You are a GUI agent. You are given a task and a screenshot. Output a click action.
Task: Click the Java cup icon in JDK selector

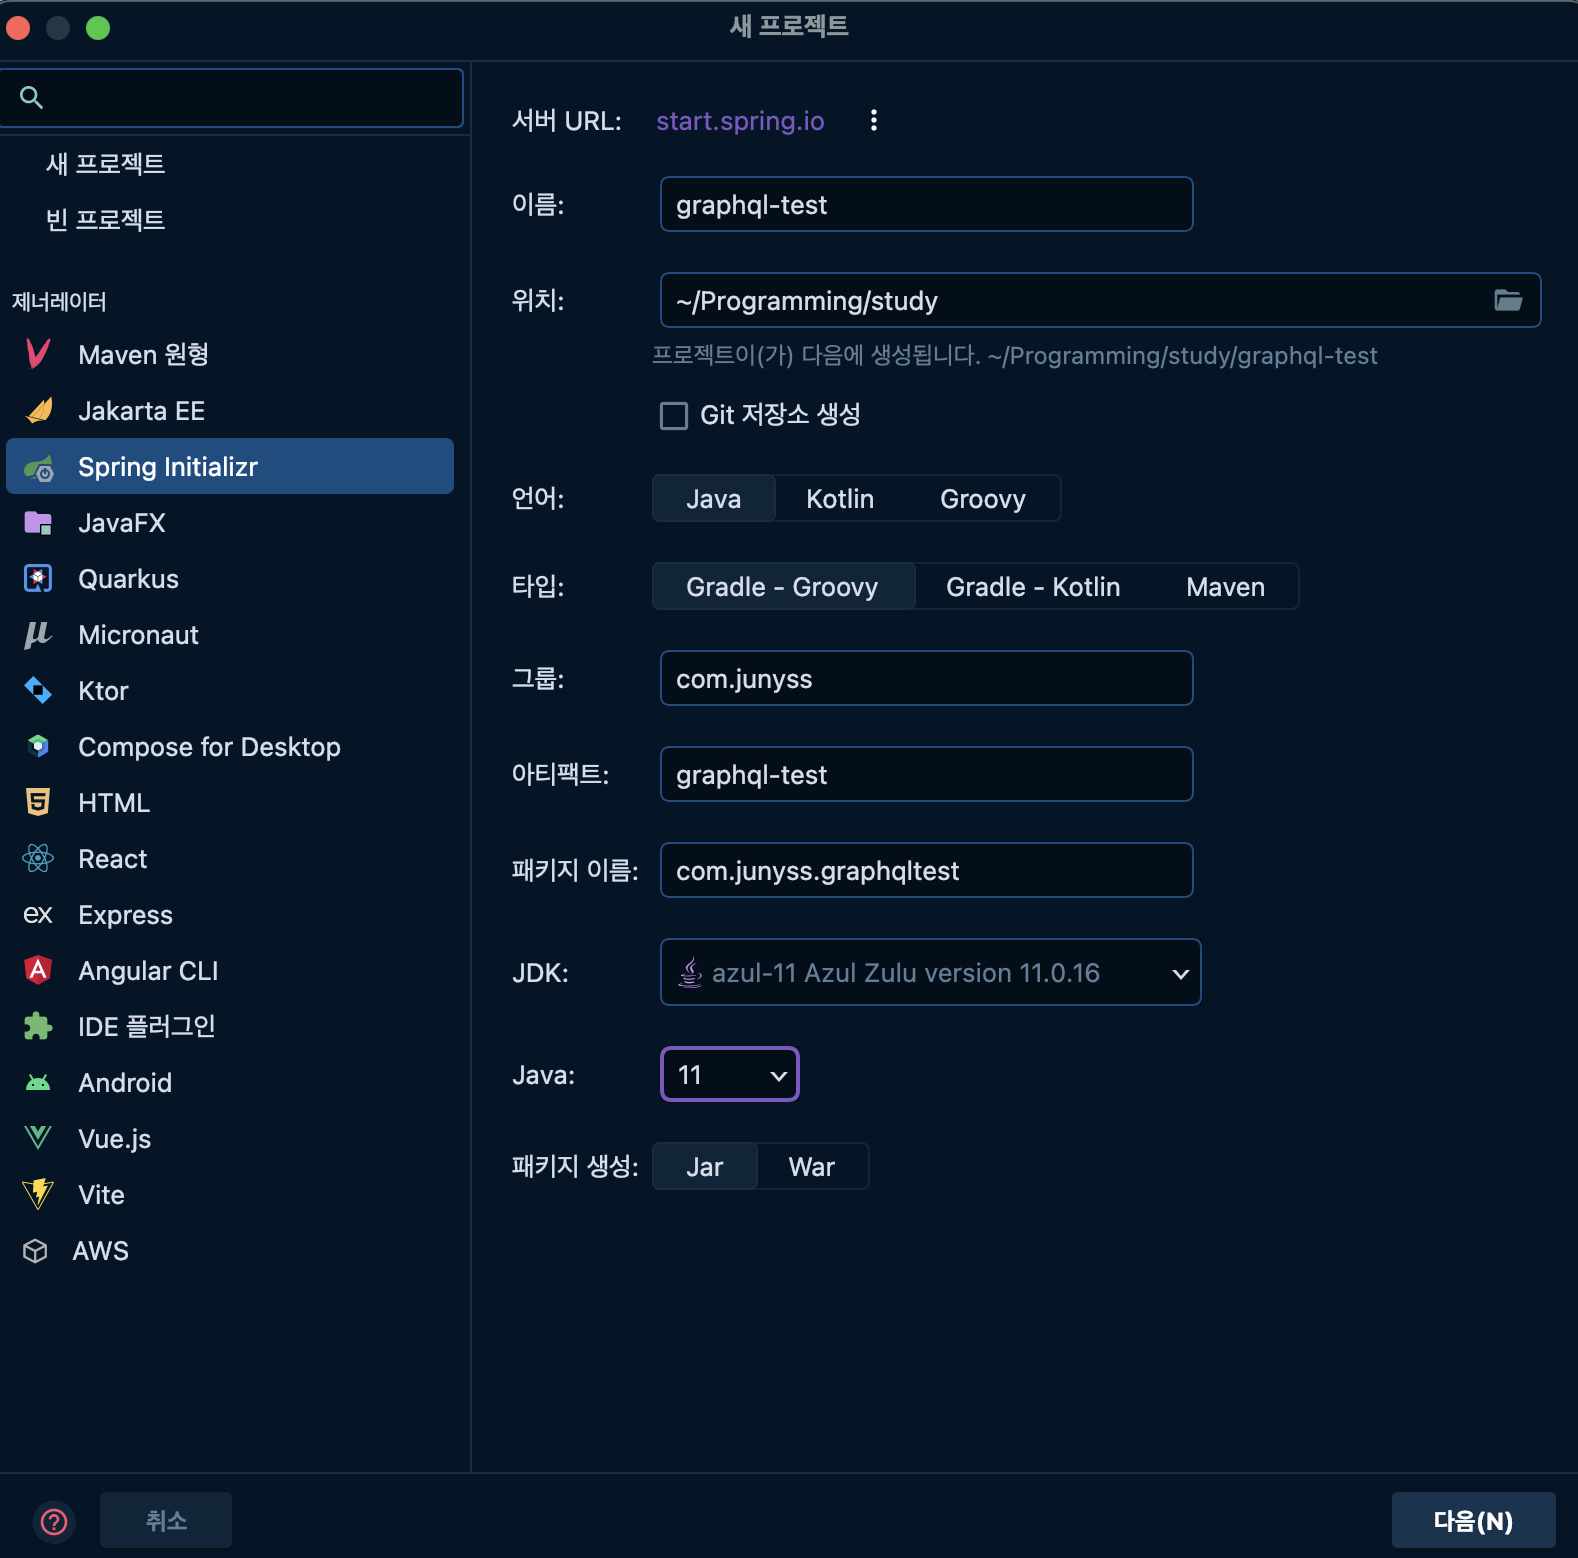(x=690, y=972)
